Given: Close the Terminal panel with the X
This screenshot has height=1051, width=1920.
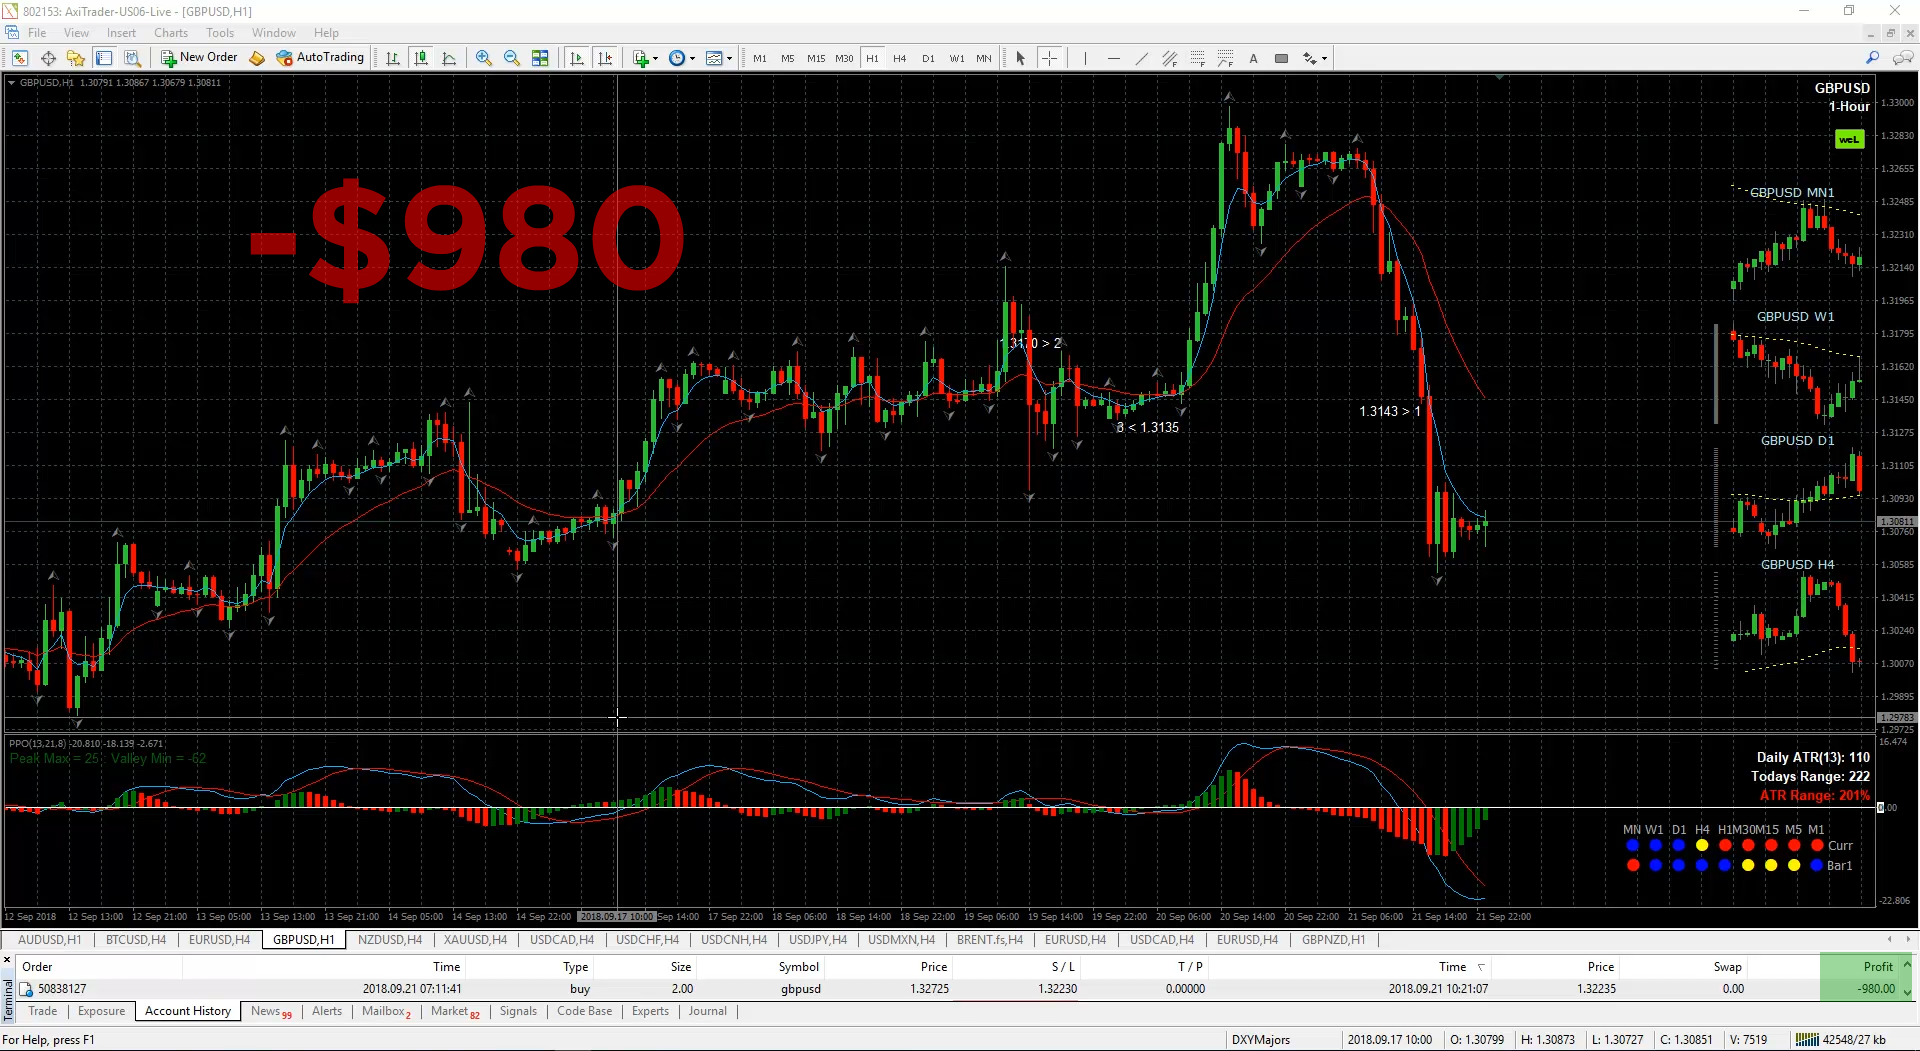Looking at the screenshot, I should coord(7,960).
